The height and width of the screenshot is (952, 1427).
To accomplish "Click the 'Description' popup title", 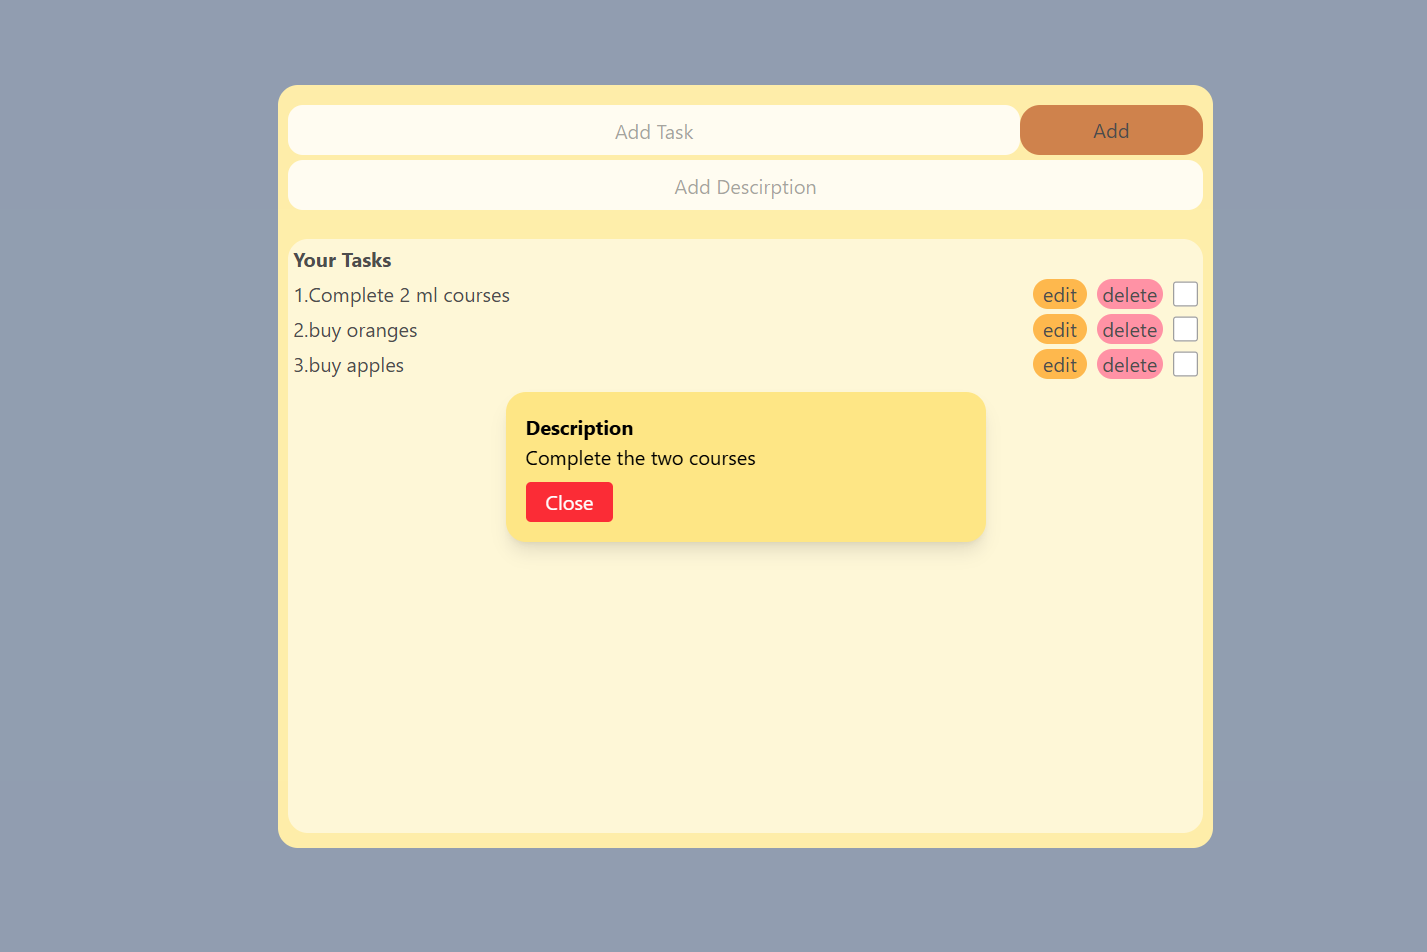I will 579,428.
